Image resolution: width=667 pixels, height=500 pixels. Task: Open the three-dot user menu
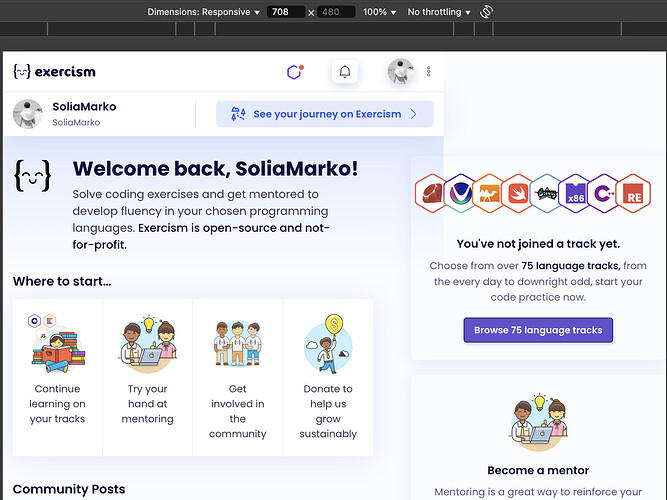(x=428, y=71)
